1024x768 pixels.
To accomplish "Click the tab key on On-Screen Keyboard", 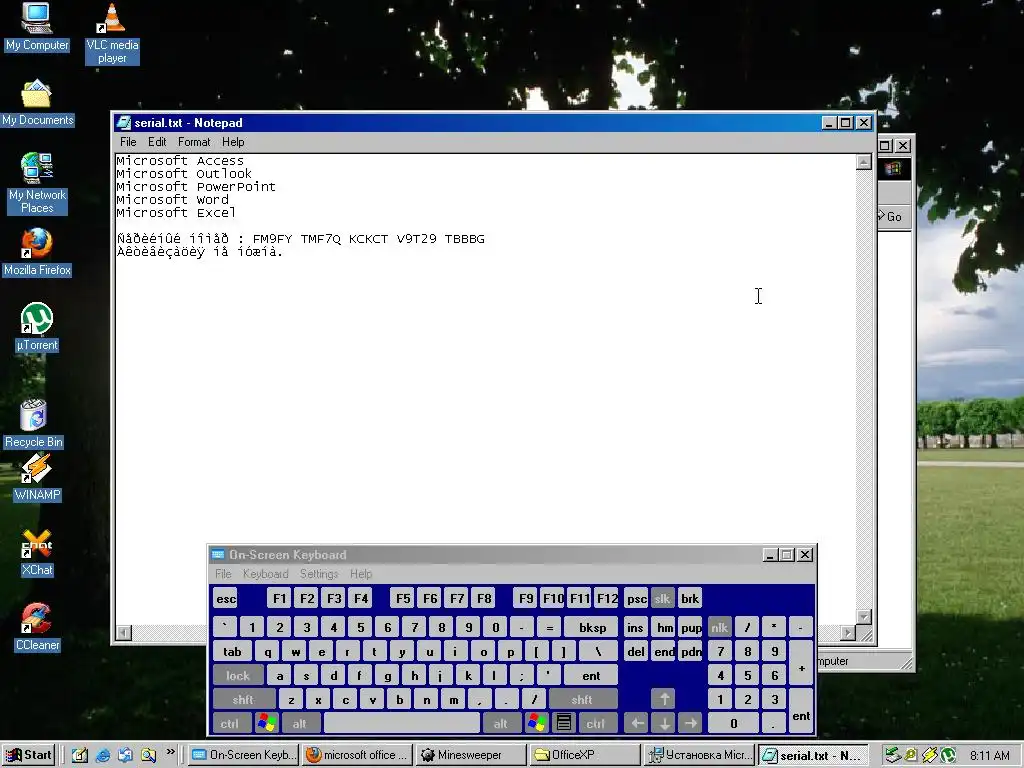I will (232, 651).
